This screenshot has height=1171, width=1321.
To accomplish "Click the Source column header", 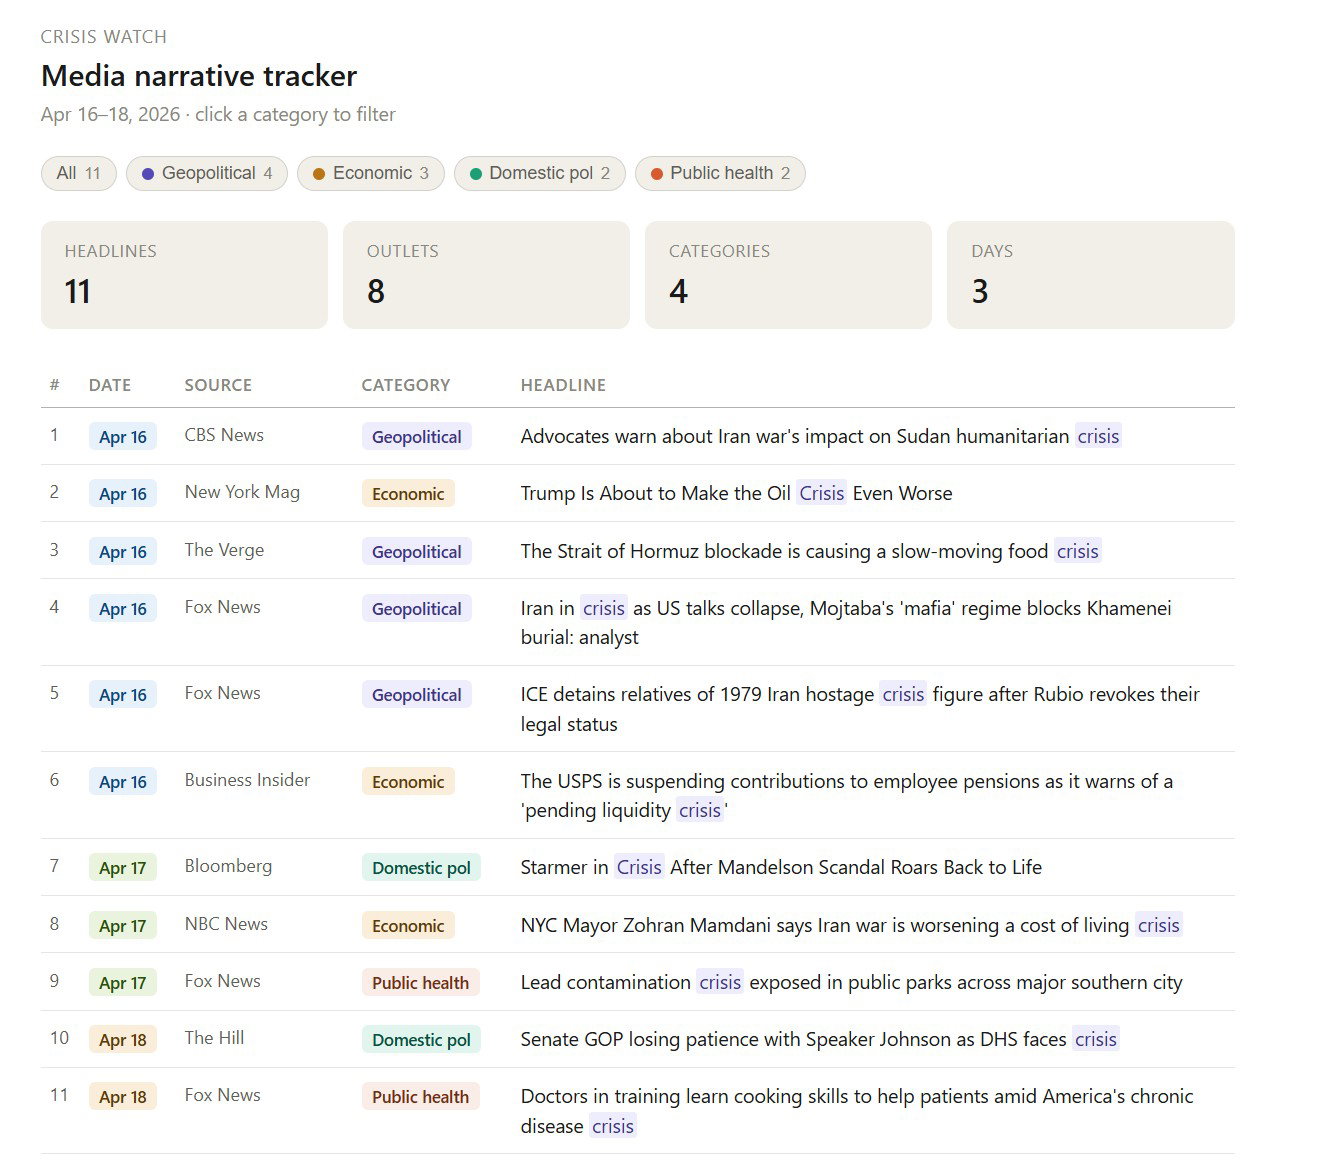I will [x=218, y=385].
